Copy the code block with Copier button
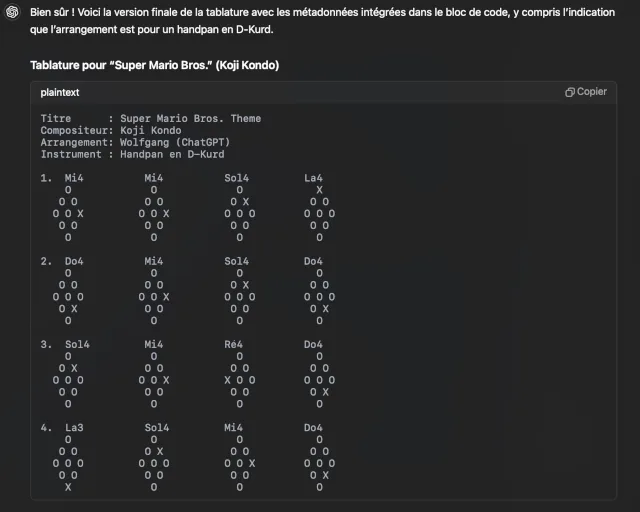 coord(586,92)
